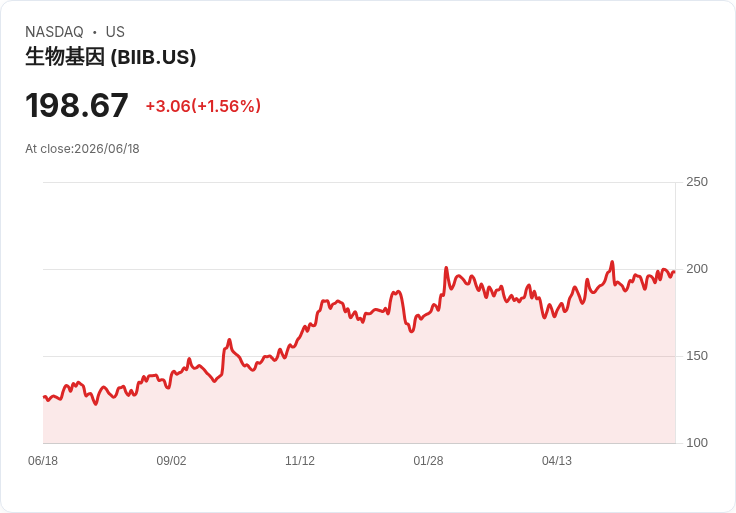Click the NASDAQ exchange label
Screen dimensions: 736x513
(54, 32)
